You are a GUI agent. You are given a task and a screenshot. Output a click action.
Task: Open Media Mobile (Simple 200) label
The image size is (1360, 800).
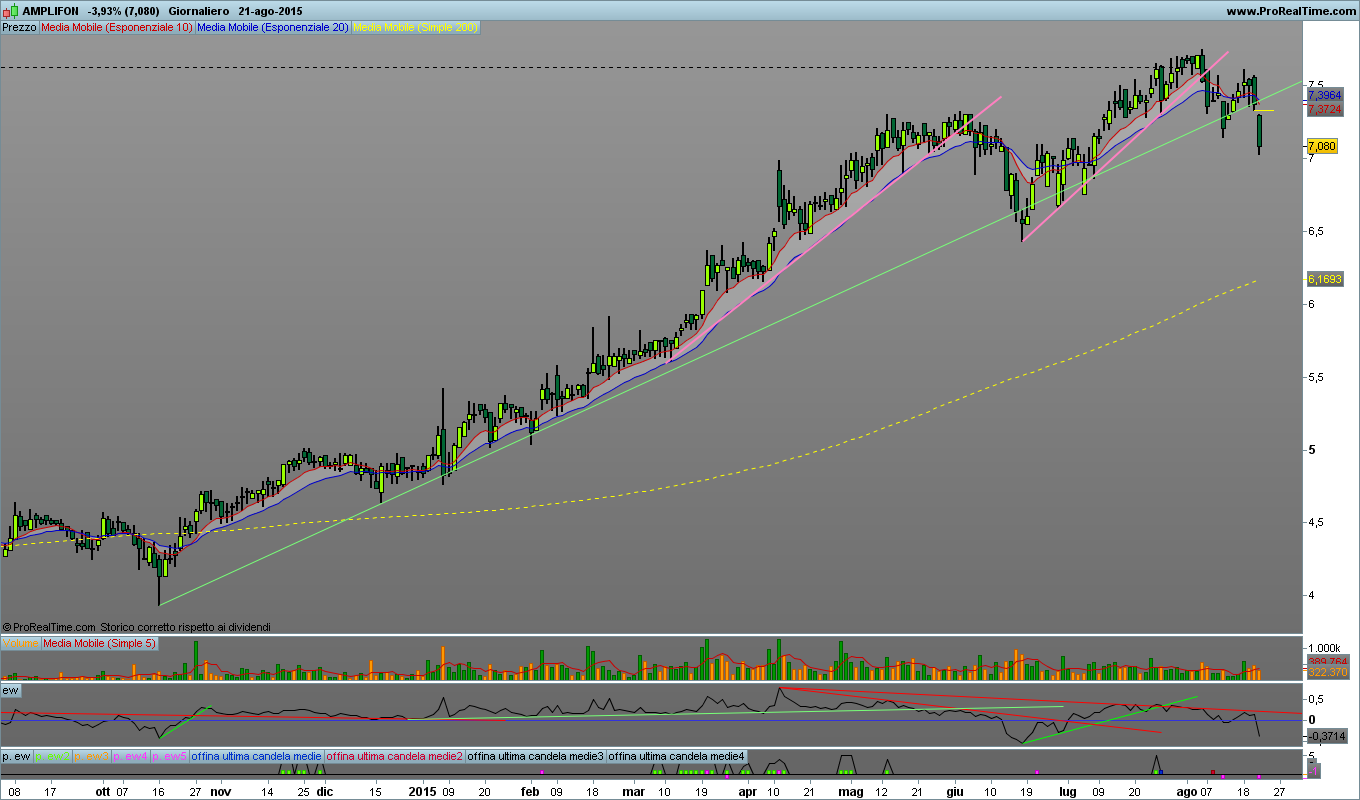(x=415, y=28)
